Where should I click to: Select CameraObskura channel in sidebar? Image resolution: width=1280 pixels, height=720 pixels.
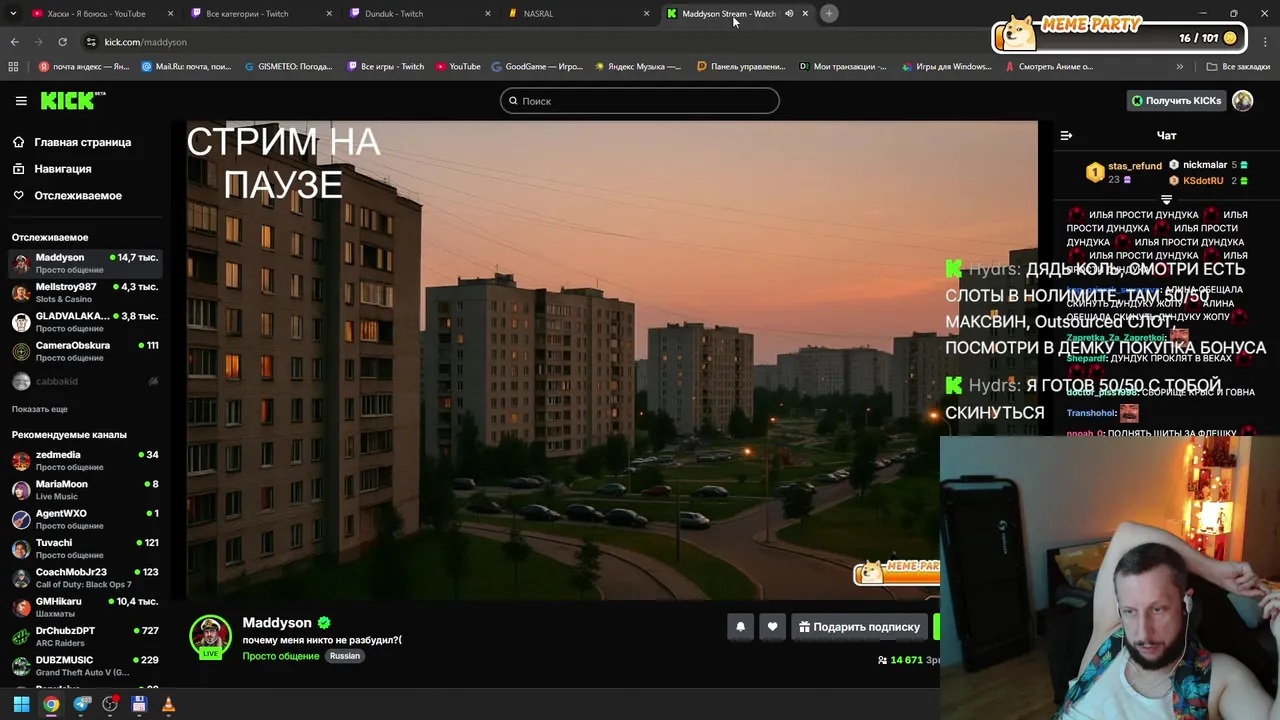(x=85, y=351)
